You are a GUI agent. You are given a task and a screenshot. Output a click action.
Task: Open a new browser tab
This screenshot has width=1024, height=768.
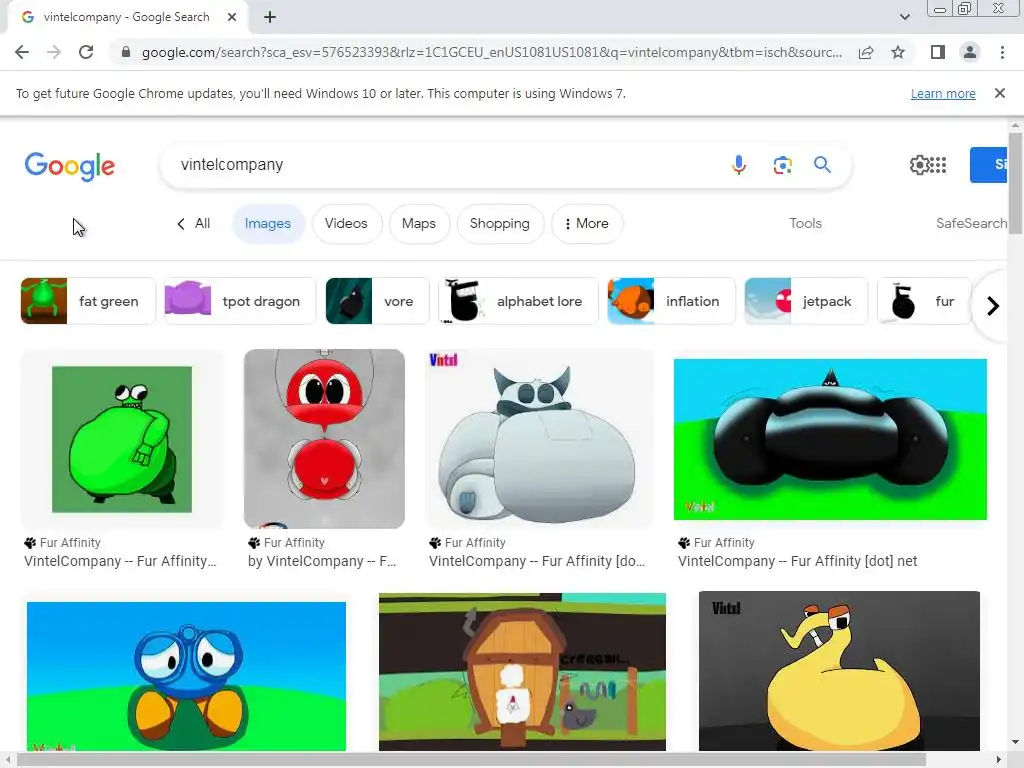pyautogui.click(x=270, y=17)
